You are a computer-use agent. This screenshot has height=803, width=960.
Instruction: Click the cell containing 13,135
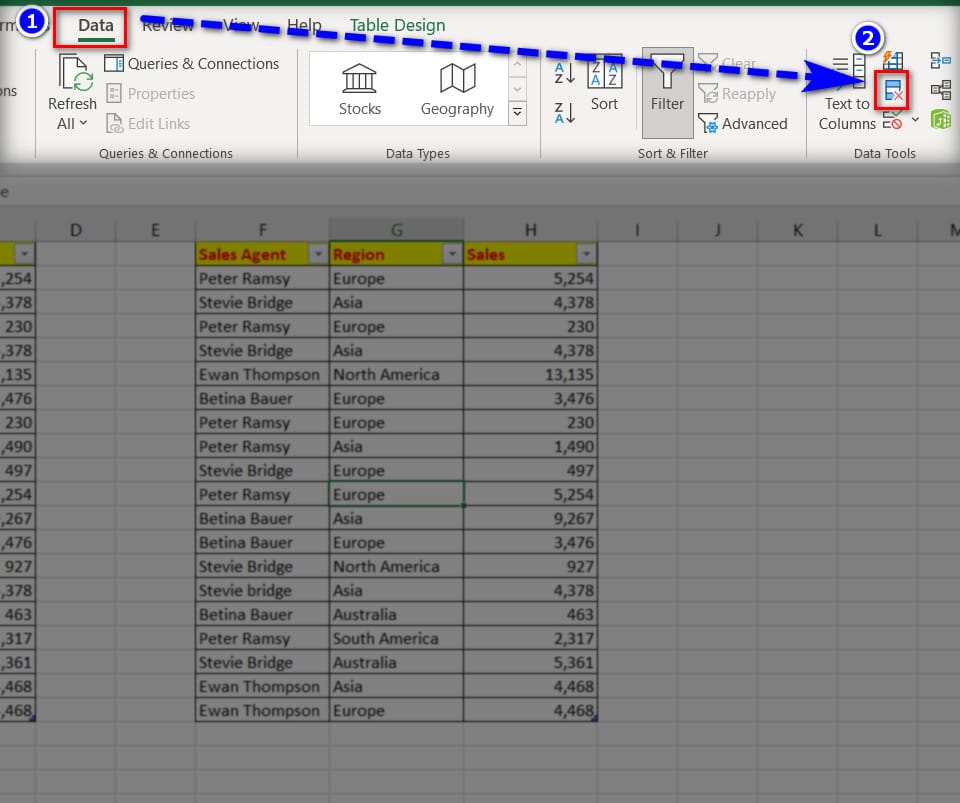(530, 374)
